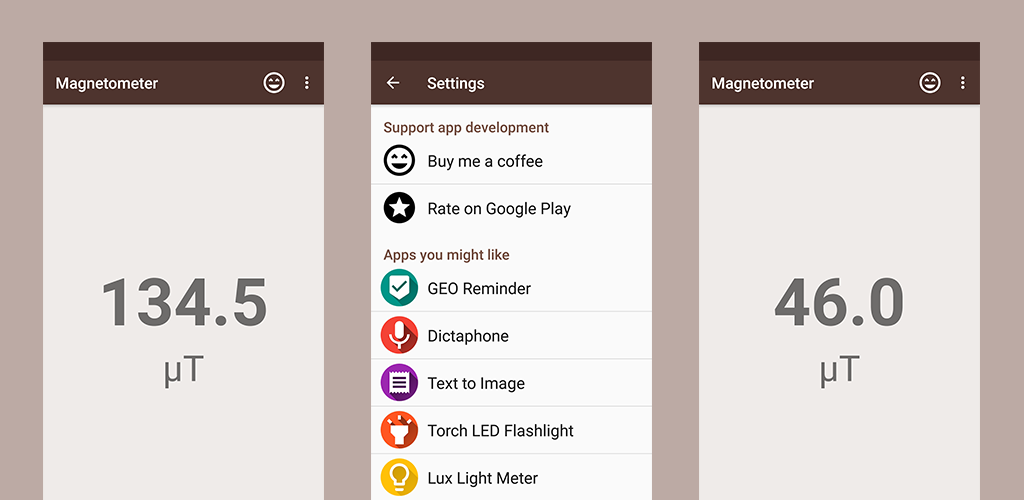Open the Torch LED Flashlight link
Image resolution: width=1024 pixels, height=500 pixels.
[511, 430]
